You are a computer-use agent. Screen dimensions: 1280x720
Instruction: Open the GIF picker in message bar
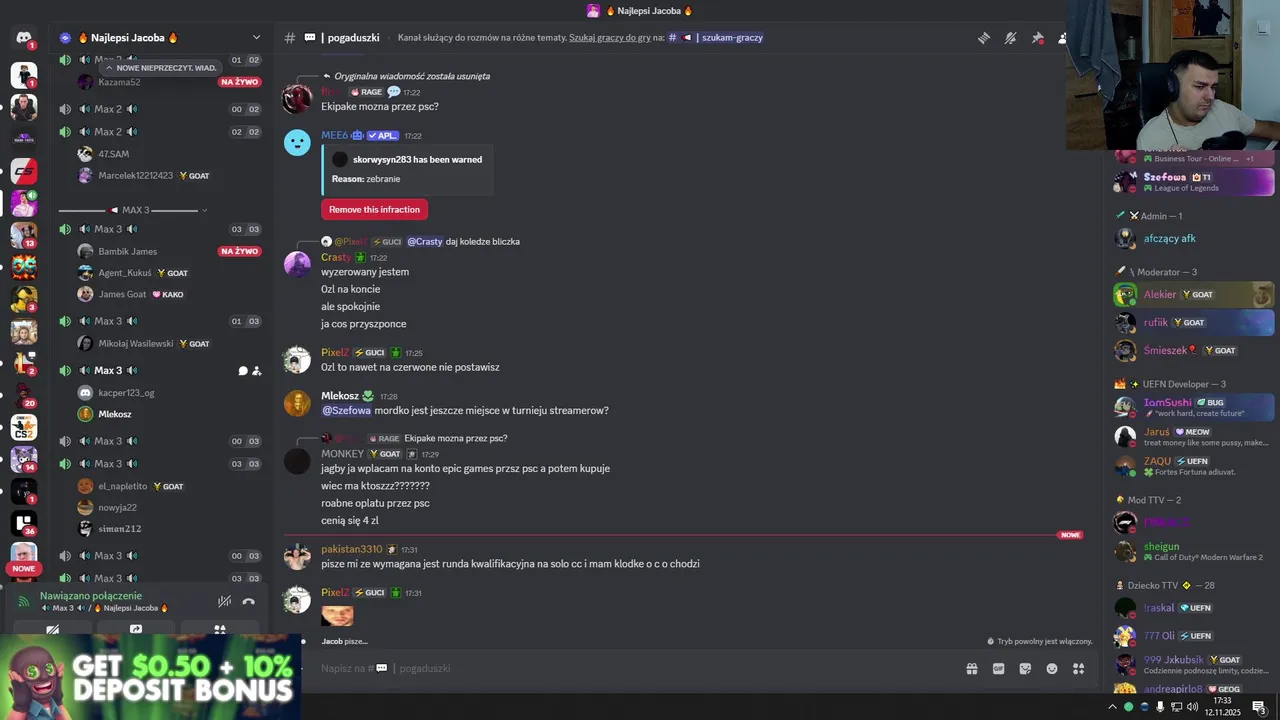(998, 668)
